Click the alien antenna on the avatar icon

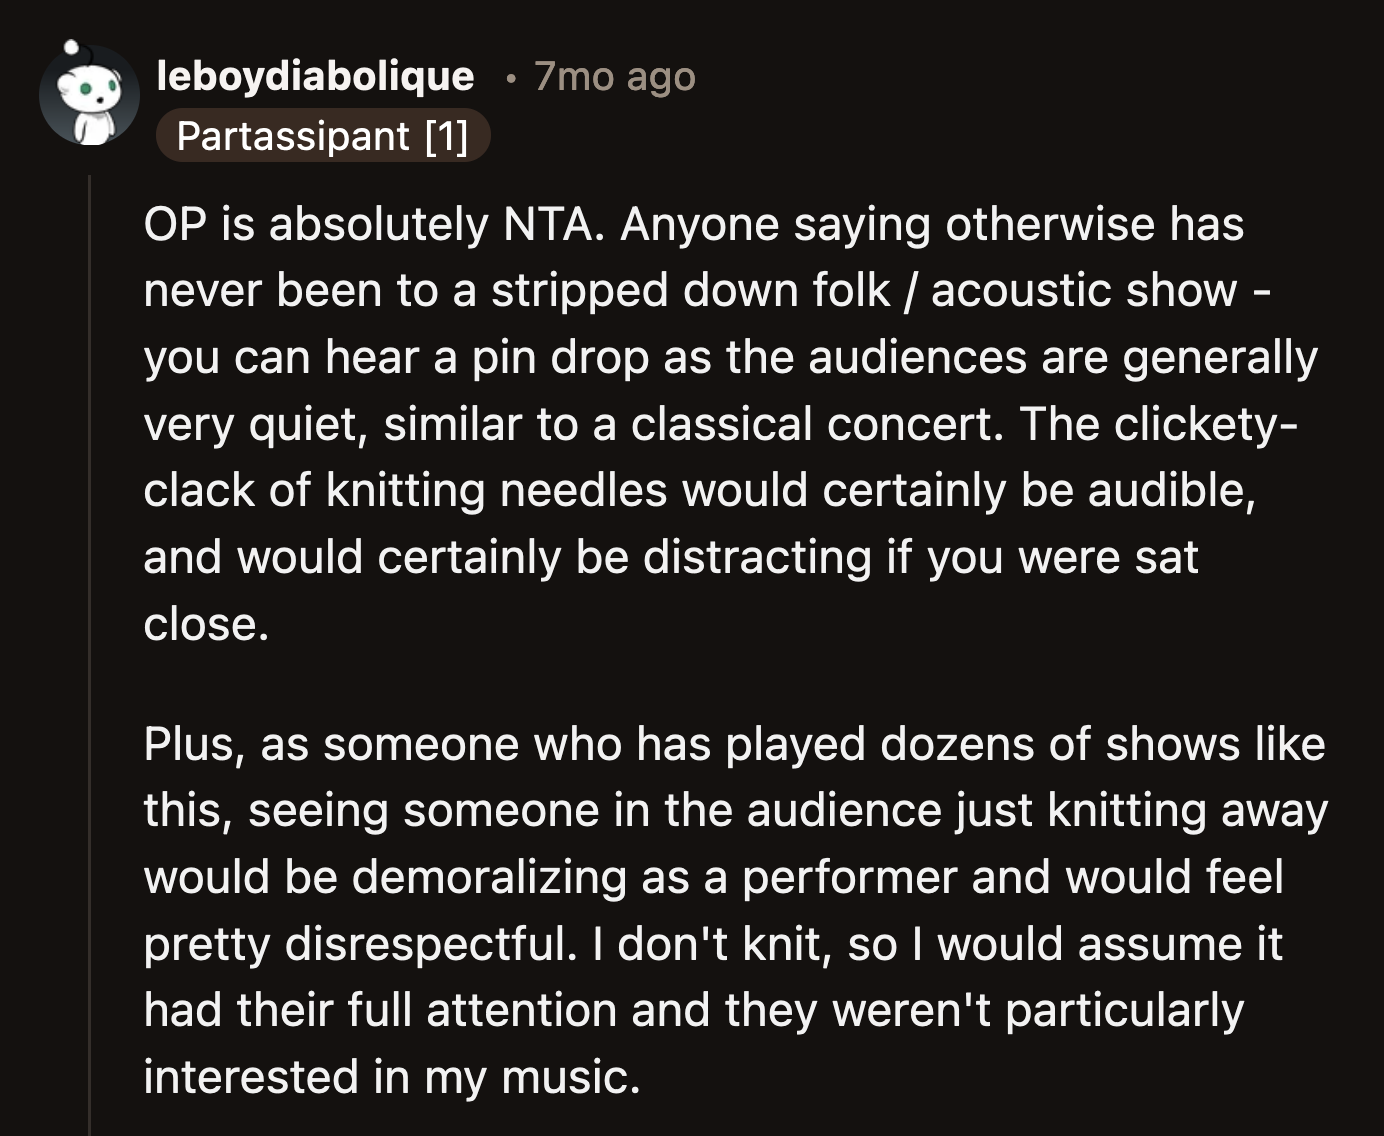click(72, 48)
